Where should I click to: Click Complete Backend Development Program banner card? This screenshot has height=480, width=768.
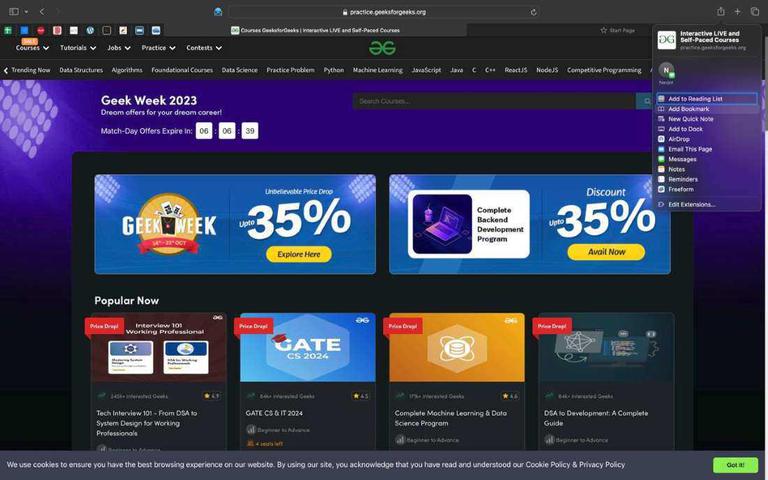468,224
